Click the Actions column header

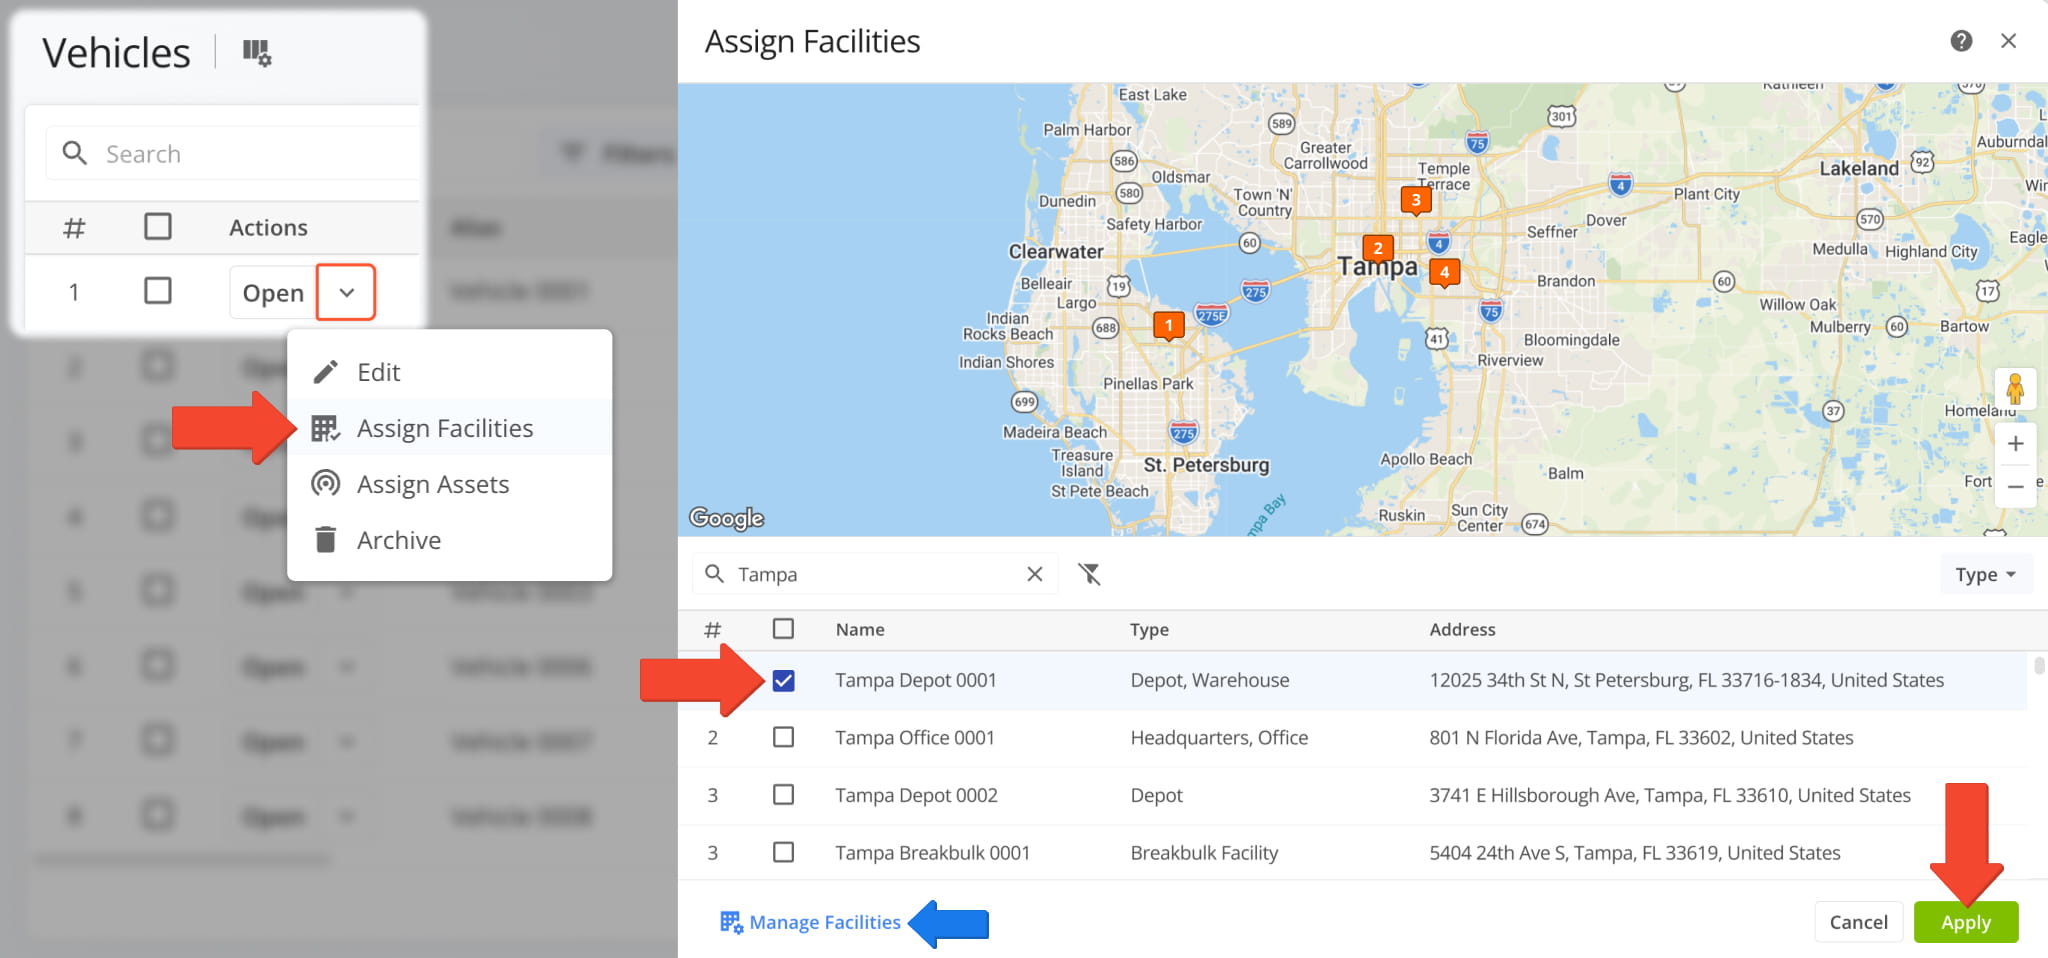268,227
